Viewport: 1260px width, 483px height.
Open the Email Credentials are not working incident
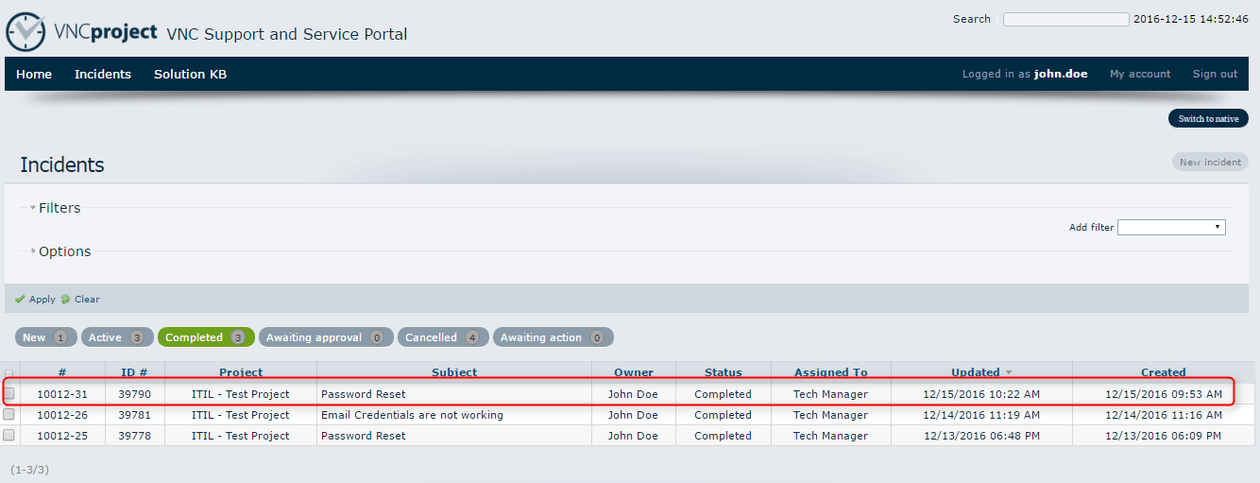(x=412, y=415)
